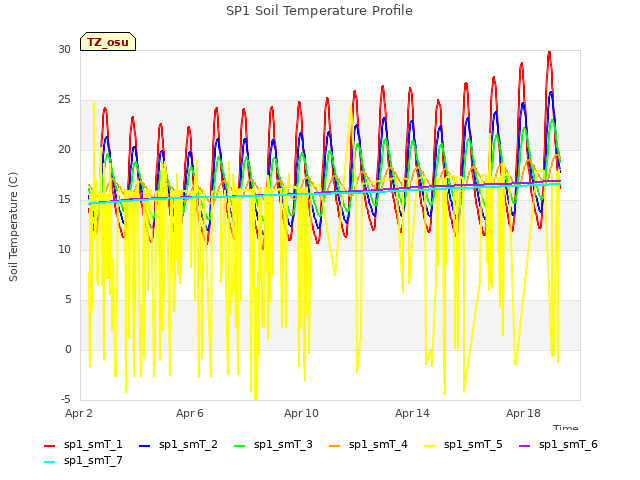Viewport: 640px width, 480px height.
Task: Click the yellow sp1_smT_5 legend color marker
Action: point(429,446)
